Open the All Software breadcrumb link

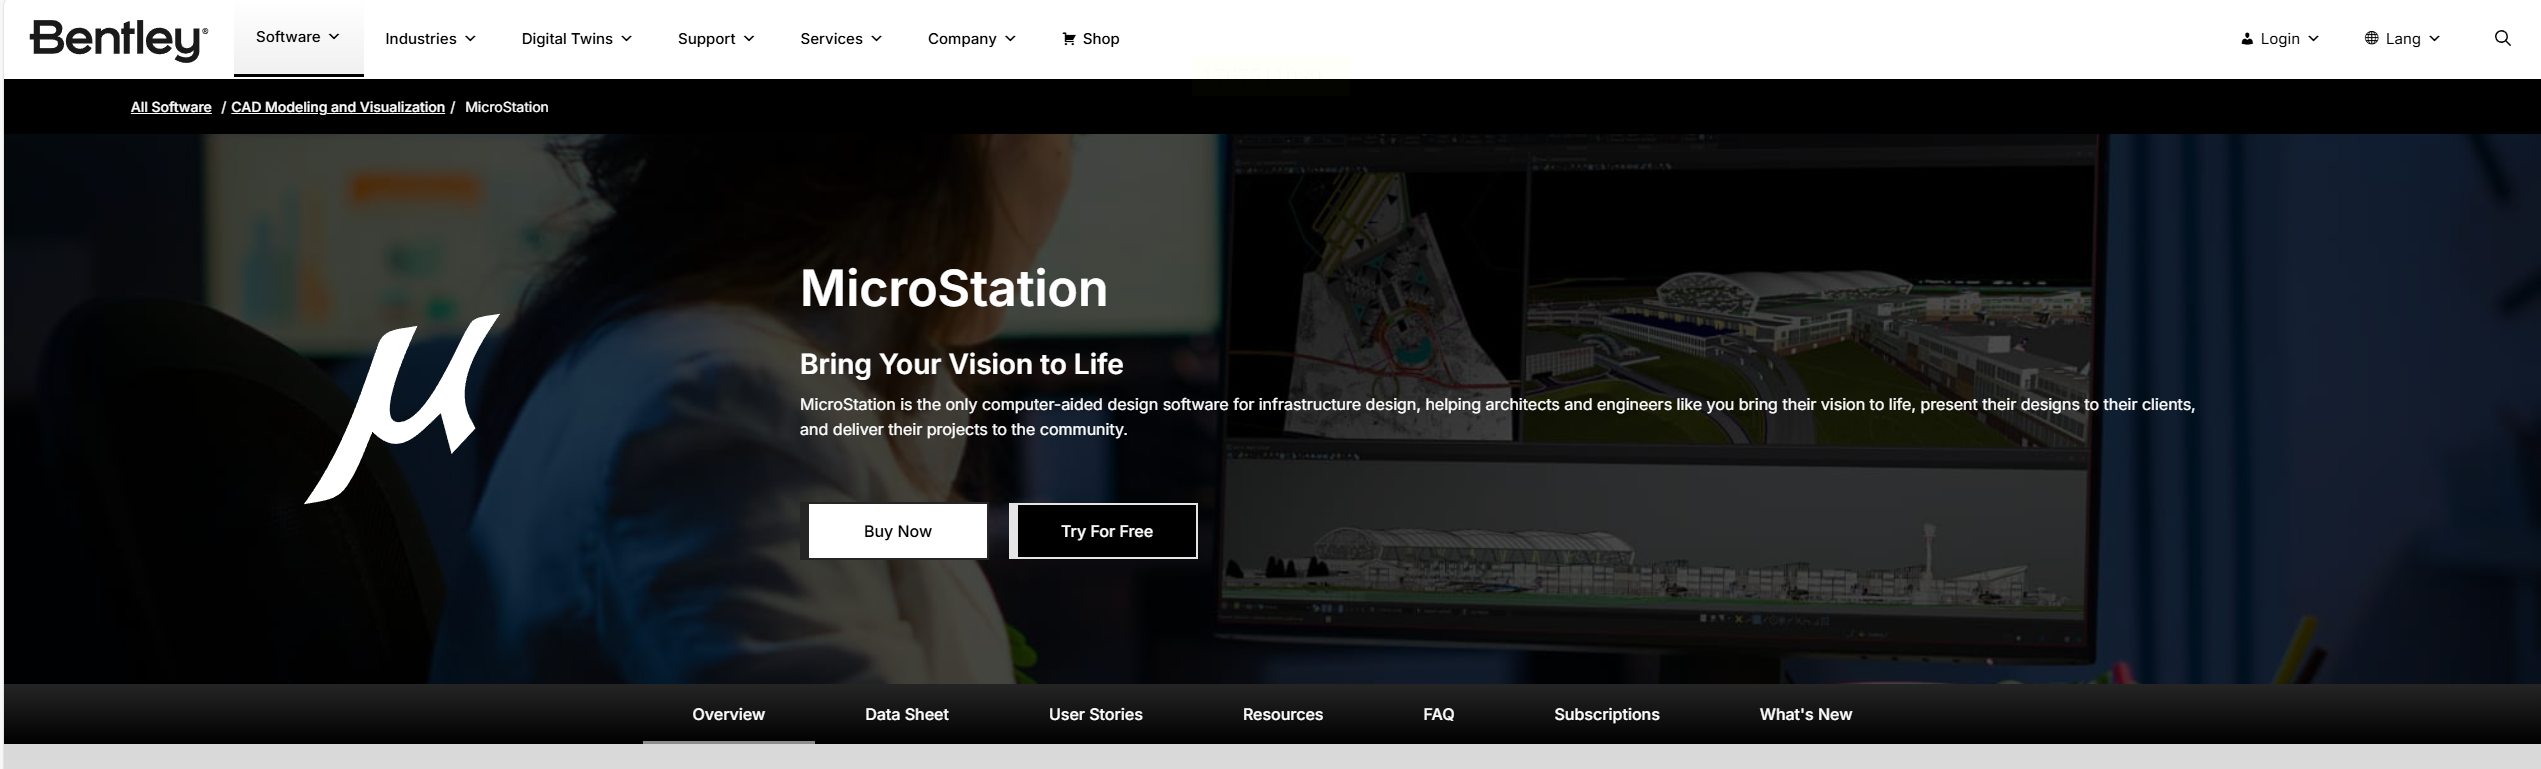pos(171,107)
